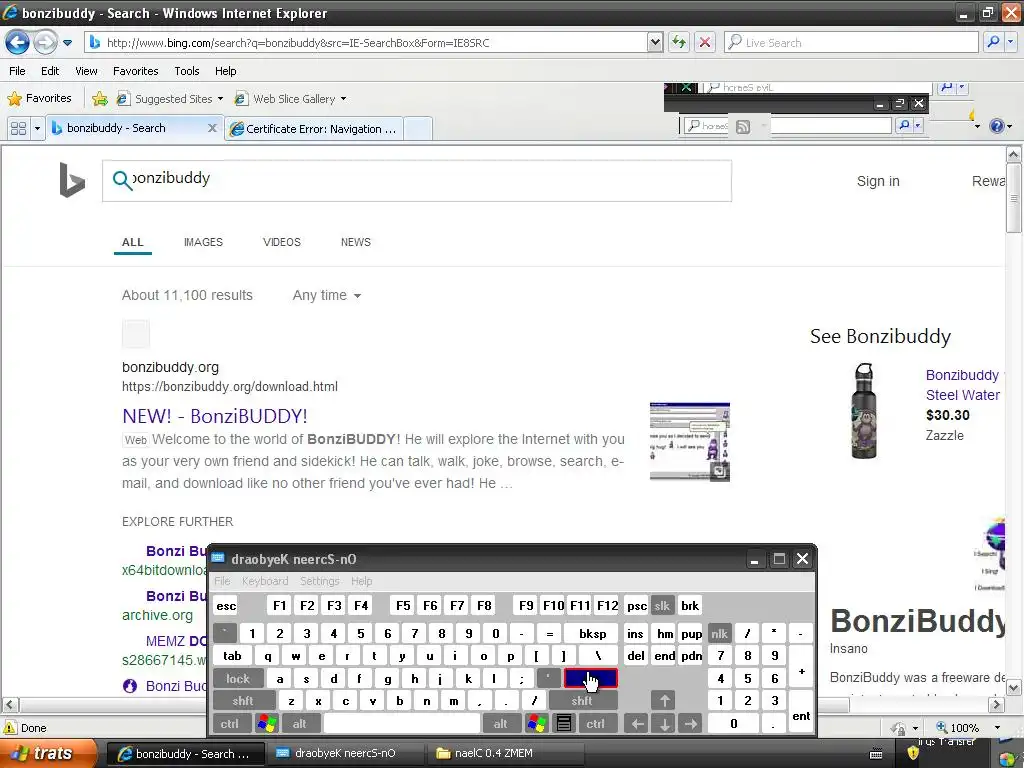Click the right arrow key on on-screen keyboard
The height and width of the screenshot is (768, 1024).
690,724
